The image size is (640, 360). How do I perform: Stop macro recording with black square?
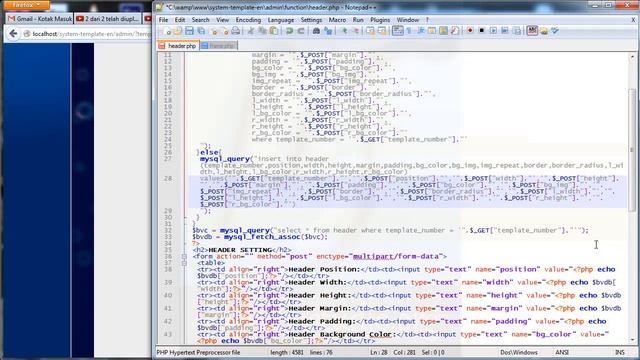[482, 31]
